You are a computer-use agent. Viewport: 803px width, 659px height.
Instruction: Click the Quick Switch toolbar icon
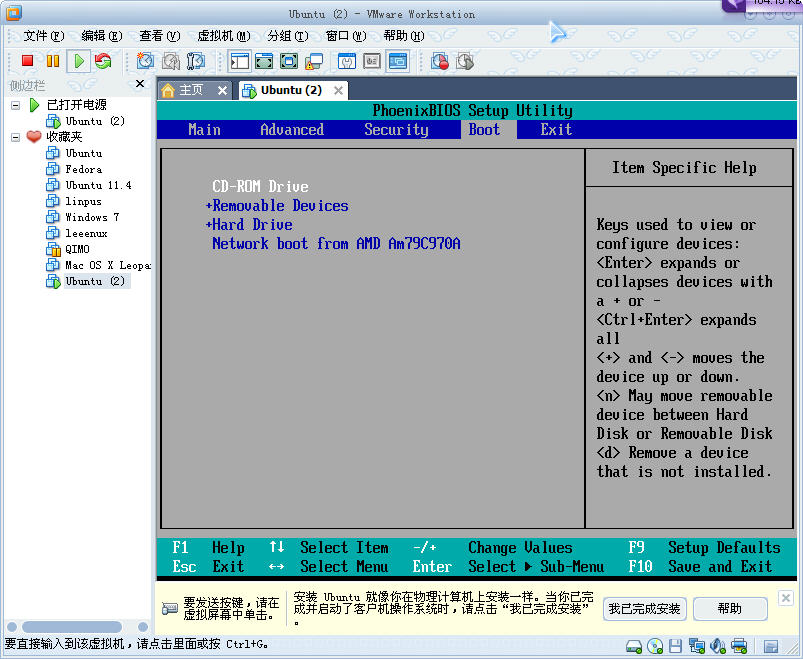pyautogui.click(x=264, y=61)
